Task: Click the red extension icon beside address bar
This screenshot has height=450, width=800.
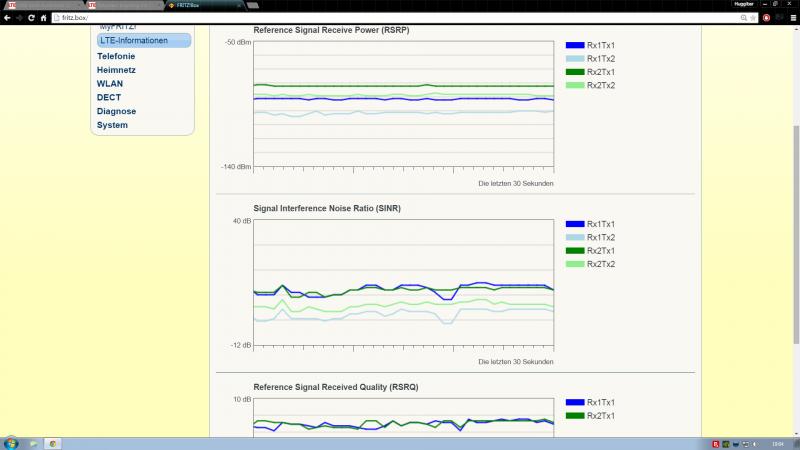Action: (766, 18)
